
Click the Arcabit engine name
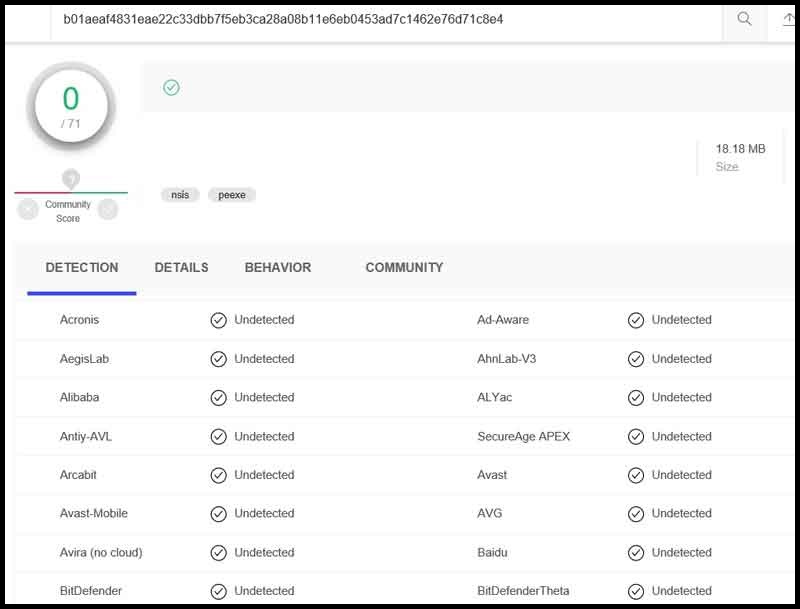(x=78, y=475)
